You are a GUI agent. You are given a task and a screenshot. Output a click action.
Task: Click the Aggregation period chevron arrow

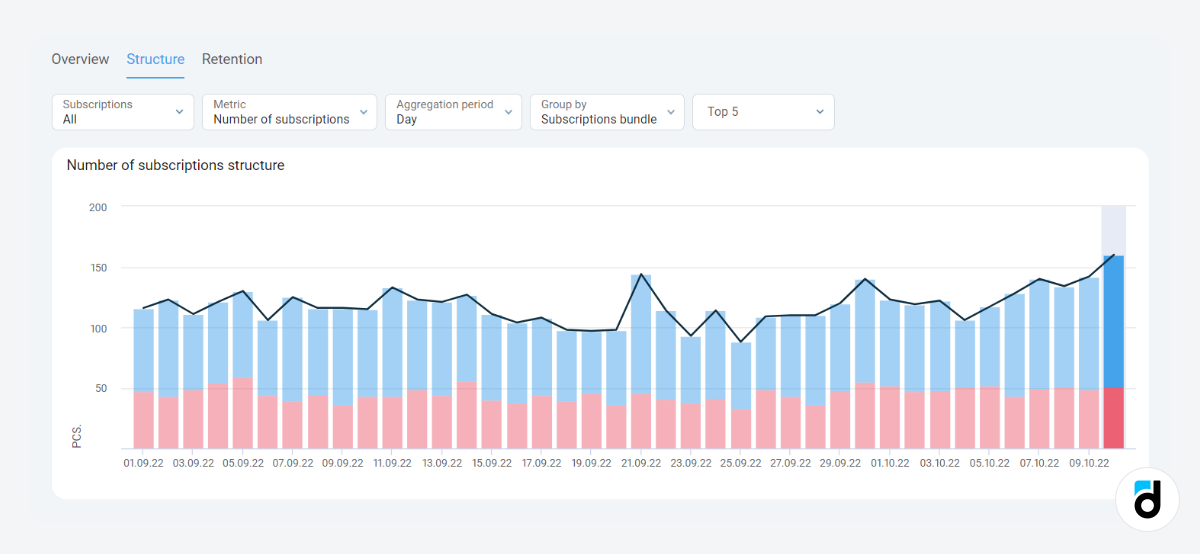tap(508, 112)
